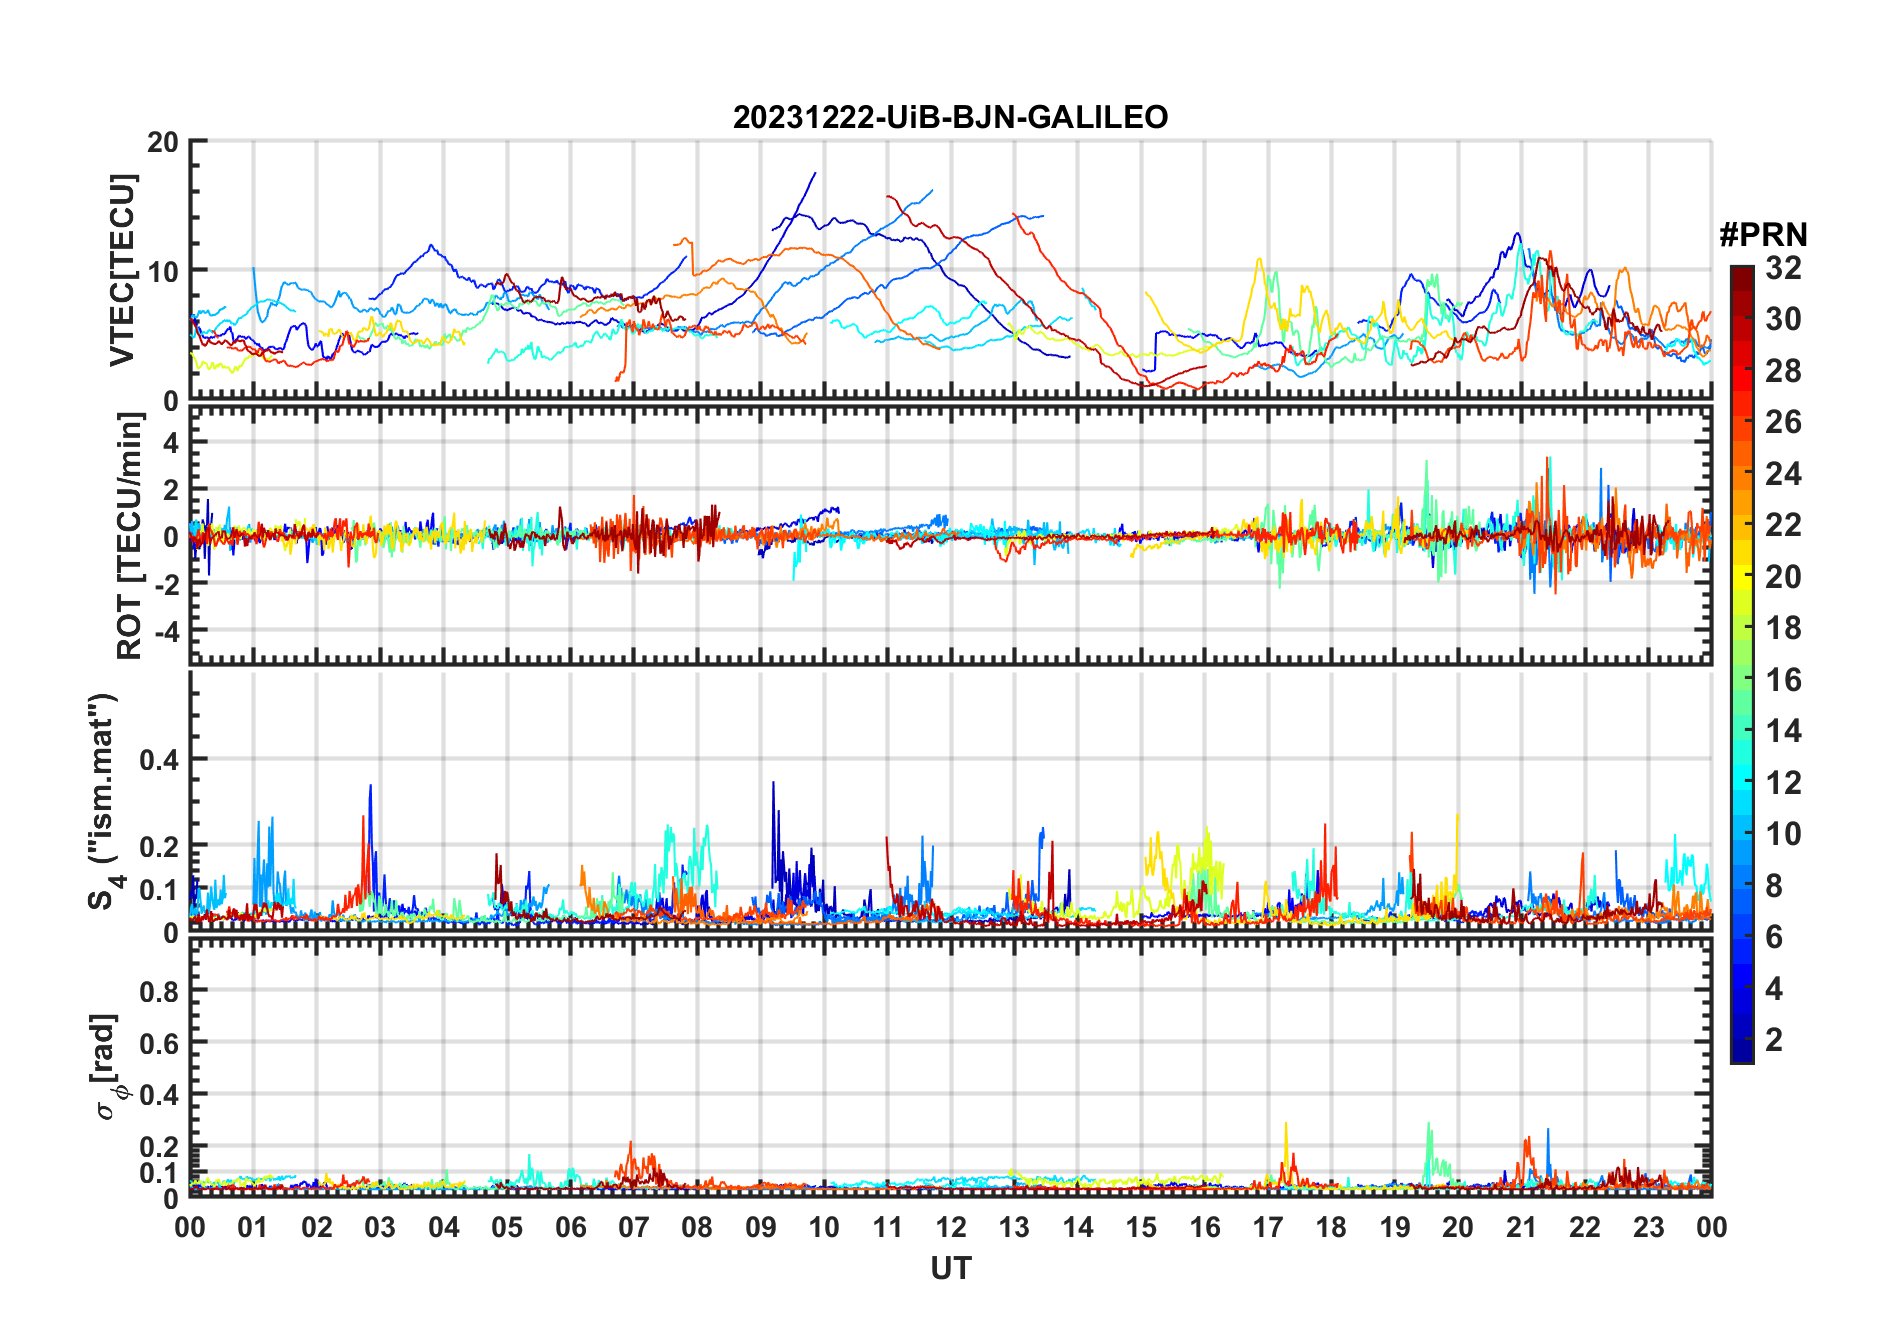1902x1330 pixels.
Task: Click the x-axis tick label 04
Action: coord(444,1227)
